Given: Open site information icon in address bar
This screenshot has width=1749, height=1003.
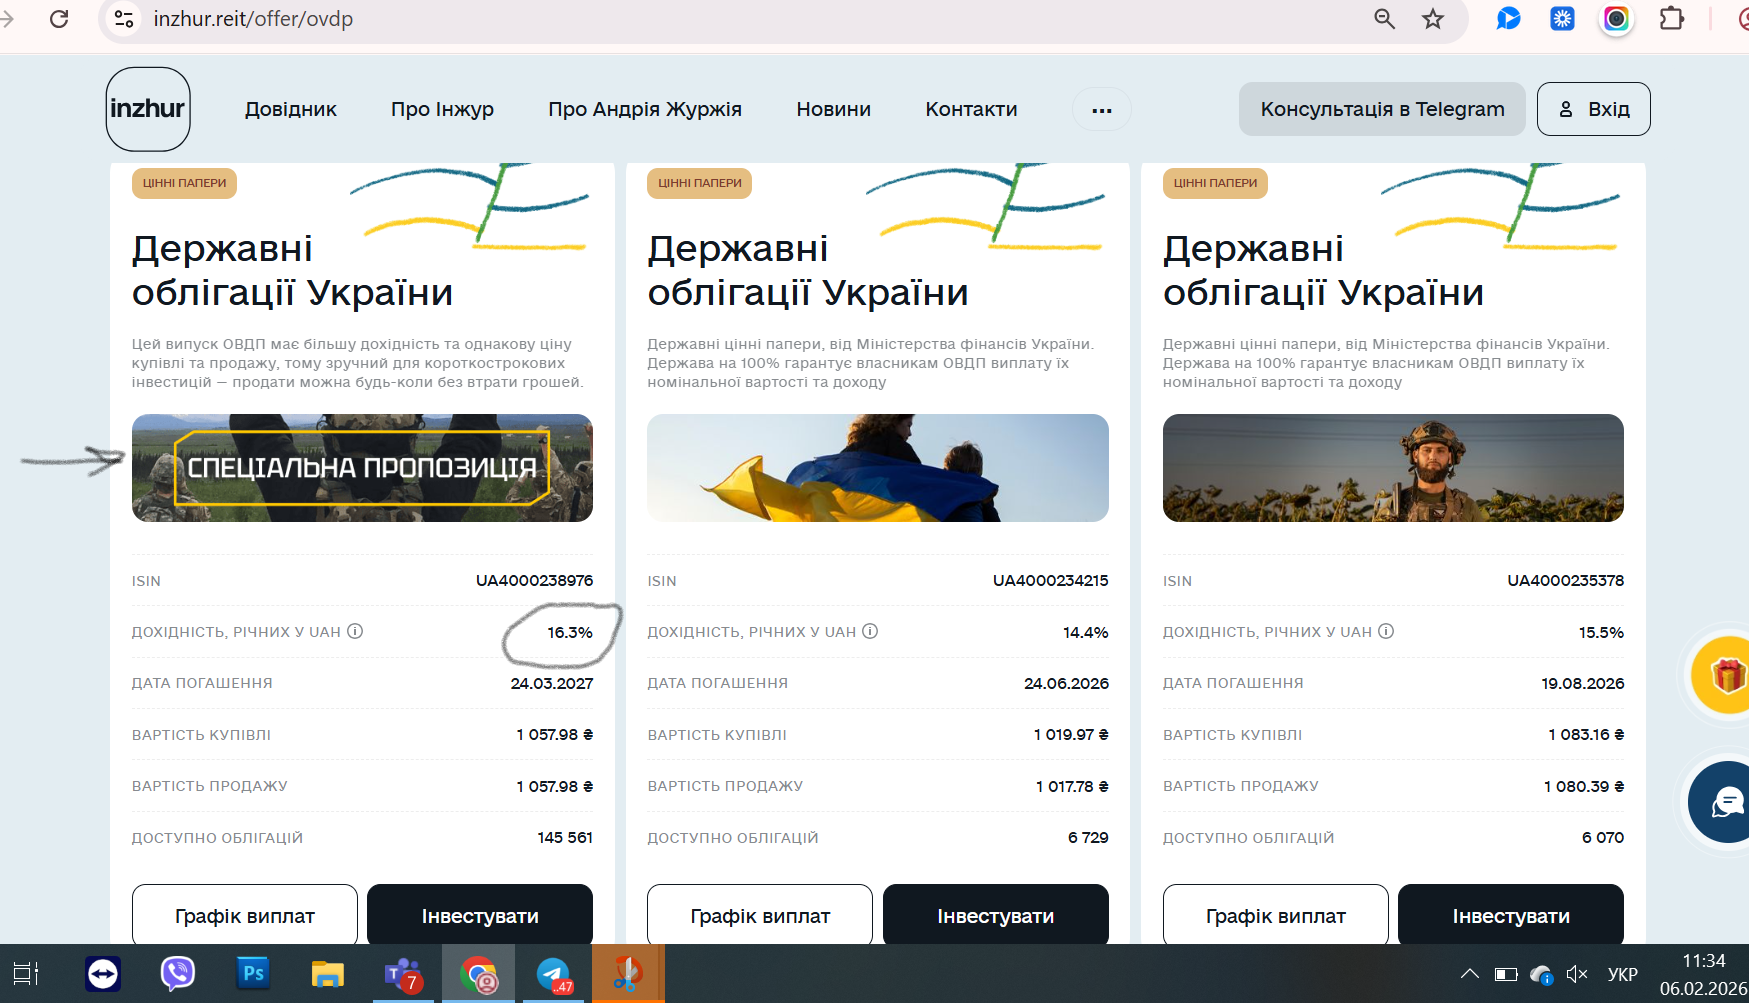Looking at the screenshot, I should [x=124, y=19].
